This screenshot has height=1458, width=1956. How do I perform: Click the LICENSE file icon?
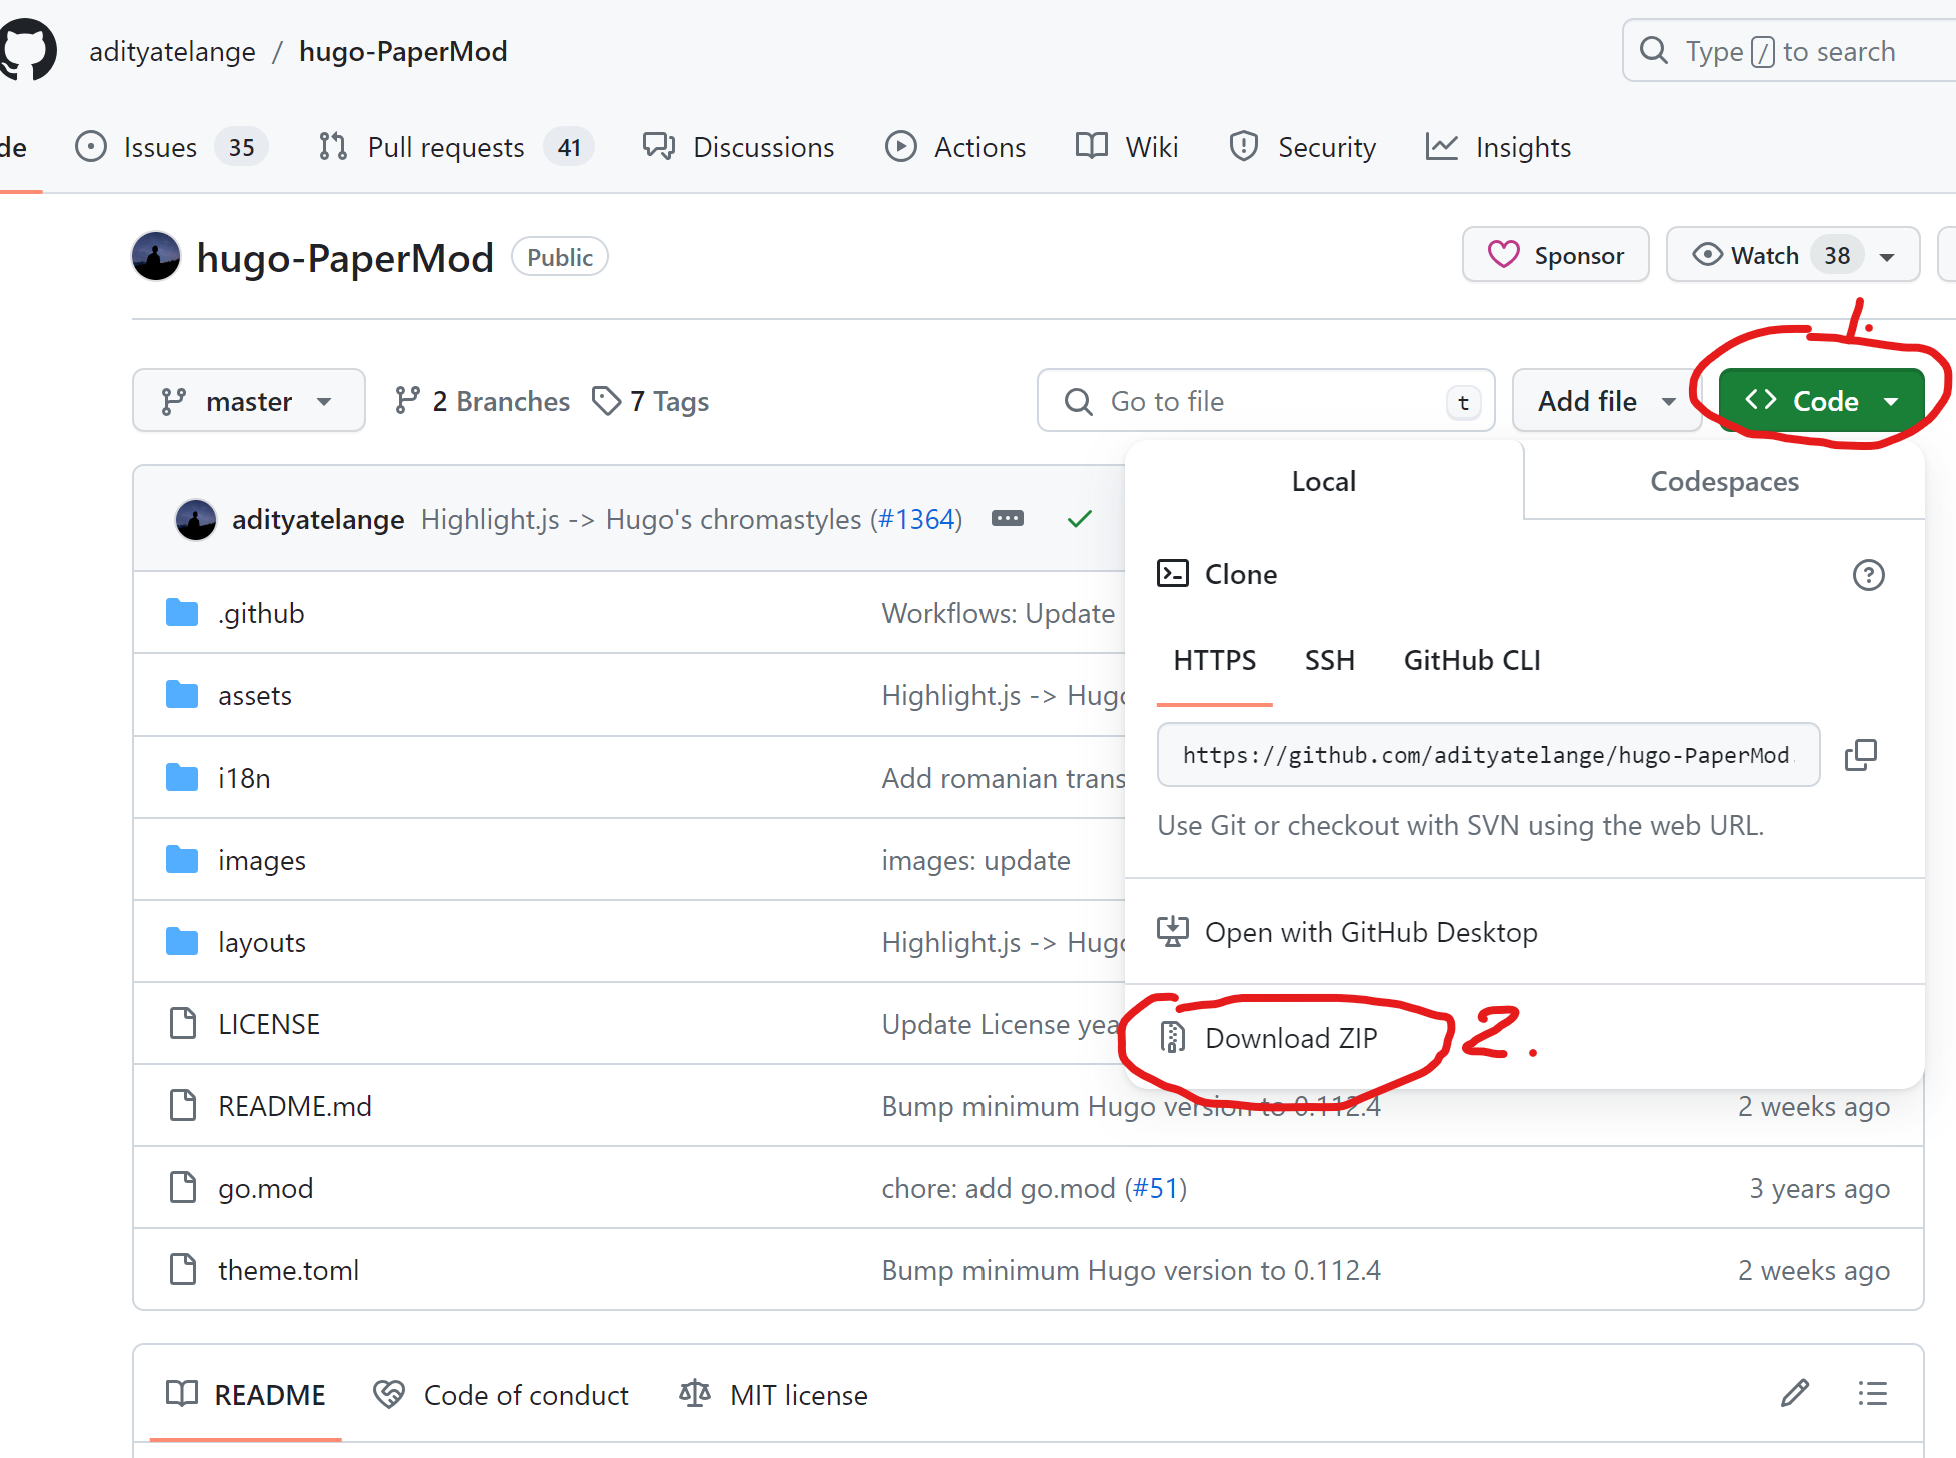183,1023
